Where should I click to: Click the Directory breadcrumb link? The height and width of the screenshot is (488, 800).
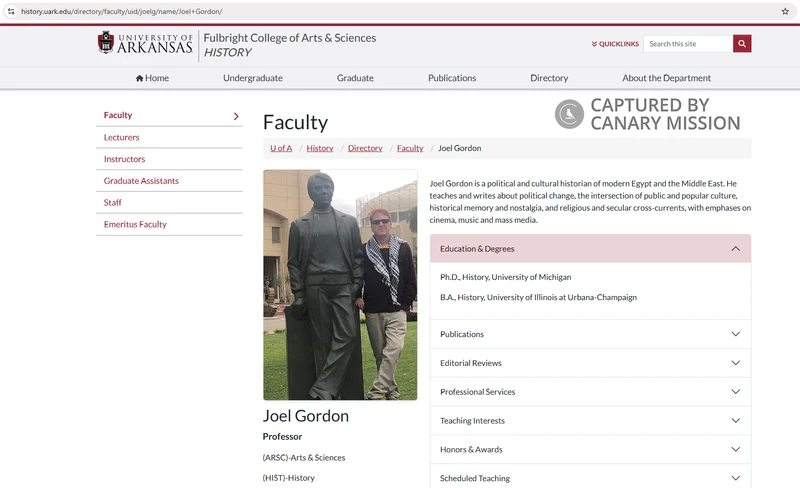pyautogui.click(x=365, y=148)
